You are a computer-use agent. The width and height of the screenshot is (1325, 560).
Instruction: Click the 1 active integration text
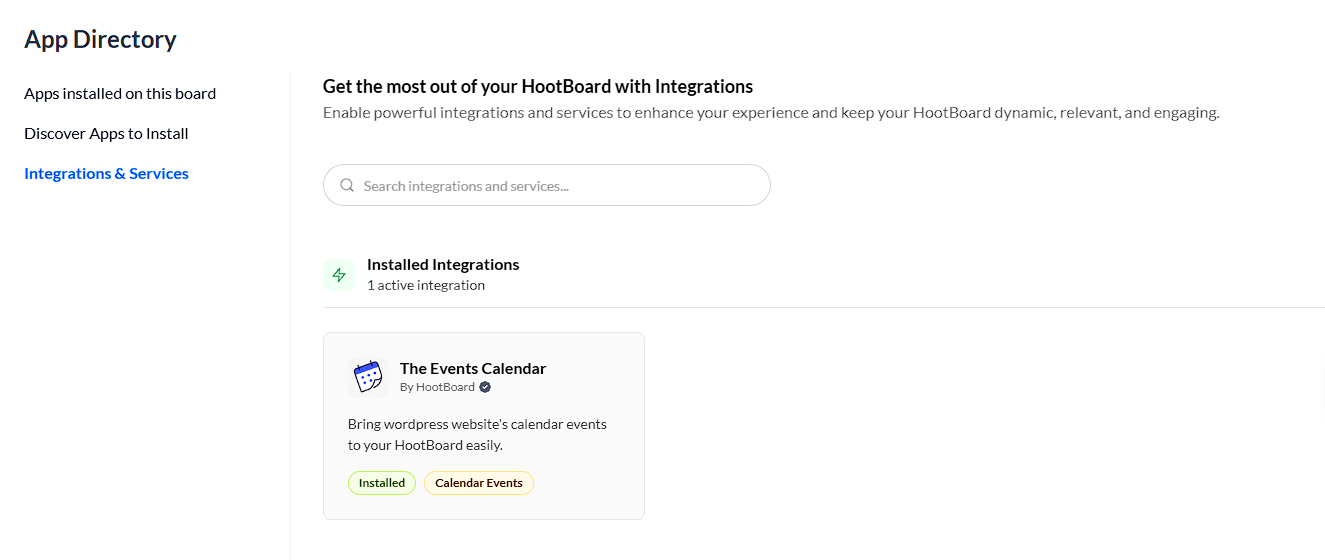[x=426, y=285]
